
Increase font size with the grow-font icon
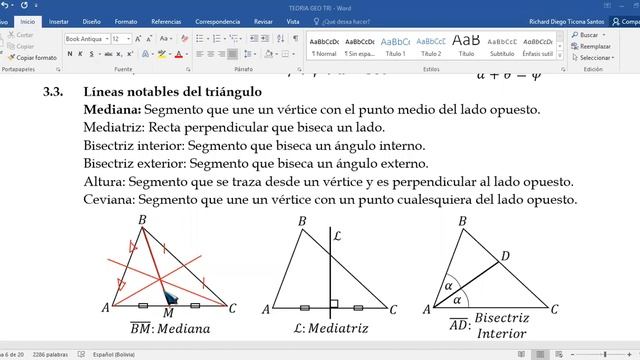138,39
